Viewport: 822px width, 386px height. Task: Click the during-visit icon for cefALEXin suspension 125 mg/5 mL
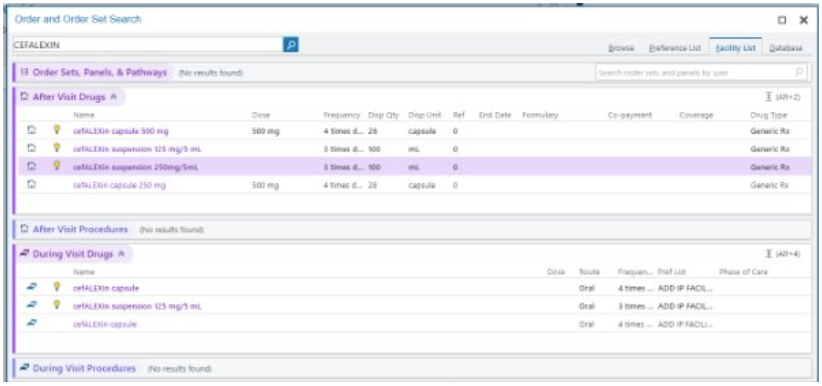[x=32, y=305]
